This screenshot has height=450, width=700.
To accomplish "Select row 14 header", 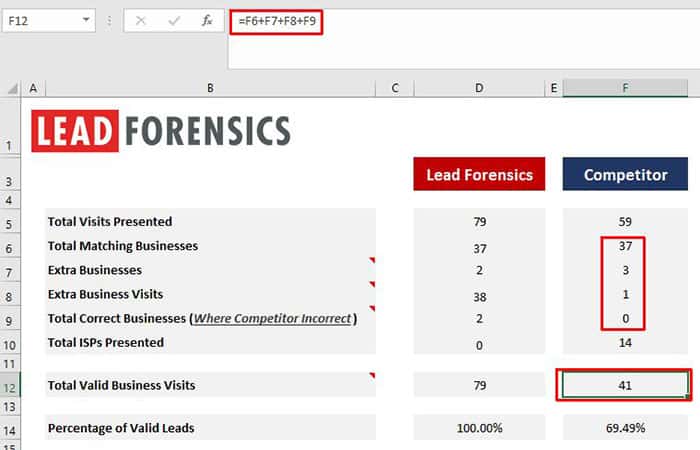I will 10,428.
